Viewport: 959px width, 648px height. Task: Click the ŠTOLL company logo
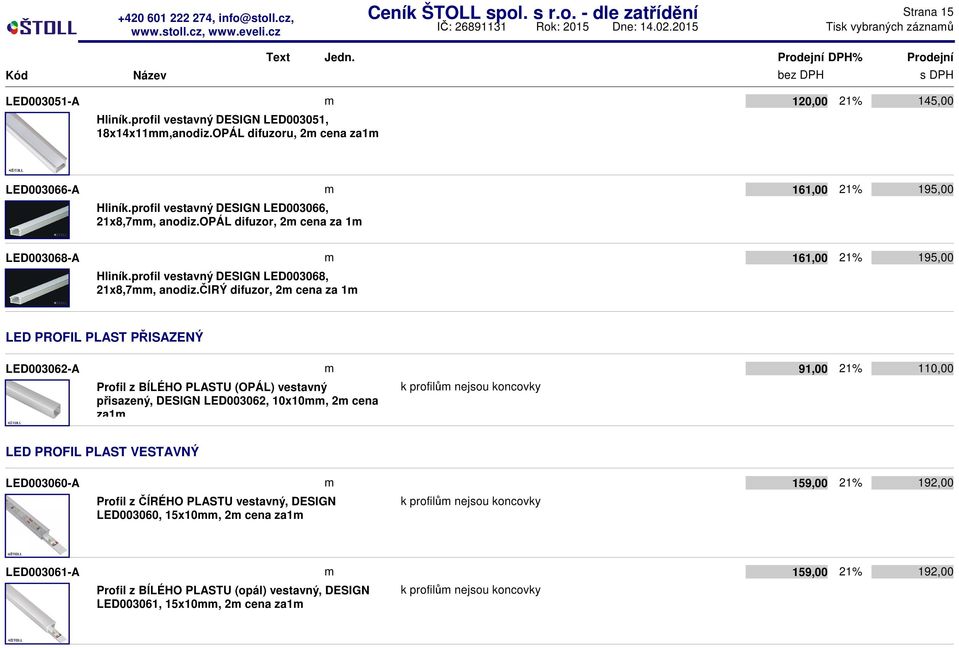point(42,28)
